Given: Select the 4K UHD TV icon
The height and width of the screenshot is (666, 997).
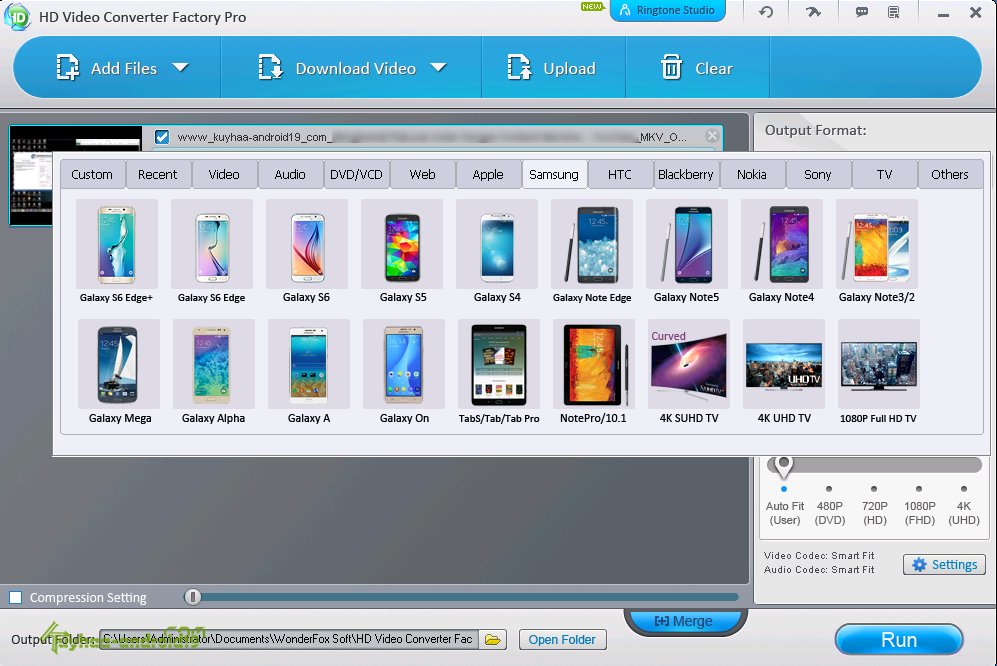Looking at the screenshot, I should tap(784, 364).
